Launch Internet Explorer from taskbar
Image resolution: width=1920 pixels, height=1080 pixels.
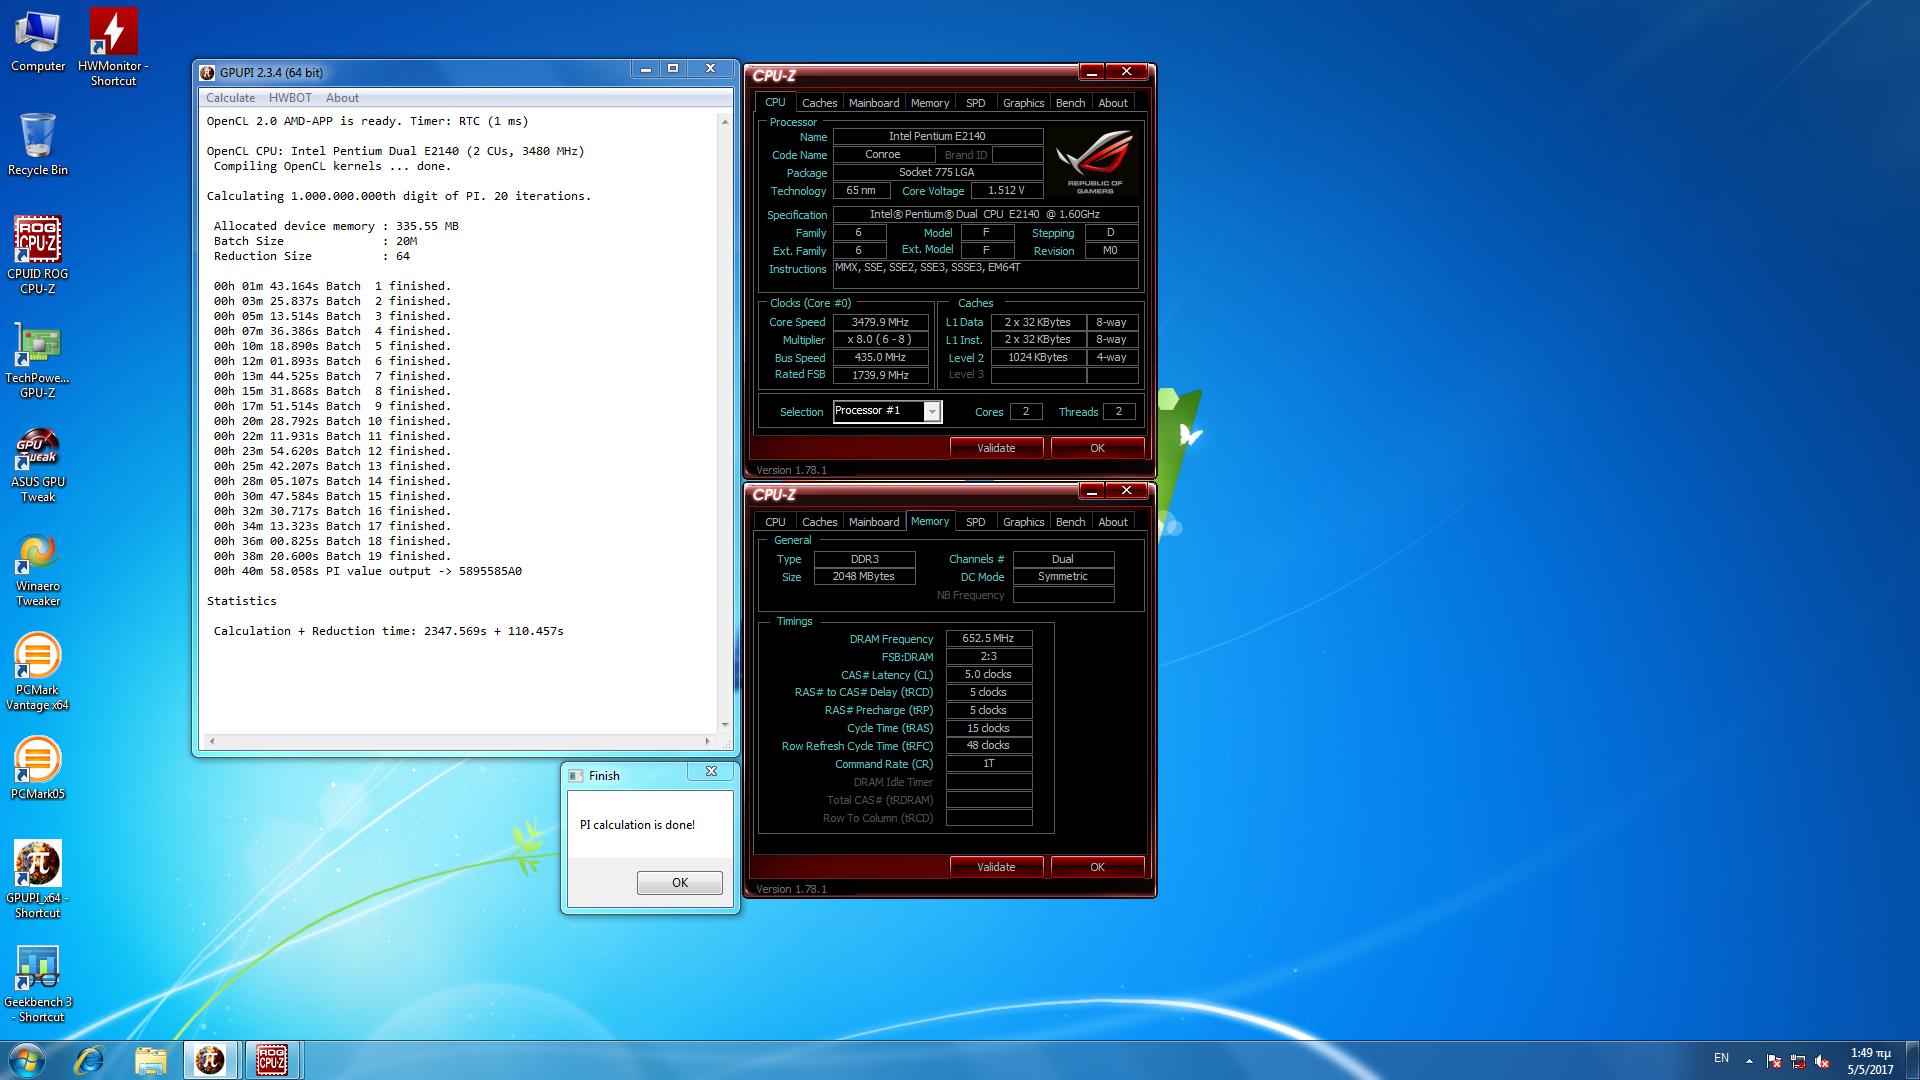(90, 1060)
